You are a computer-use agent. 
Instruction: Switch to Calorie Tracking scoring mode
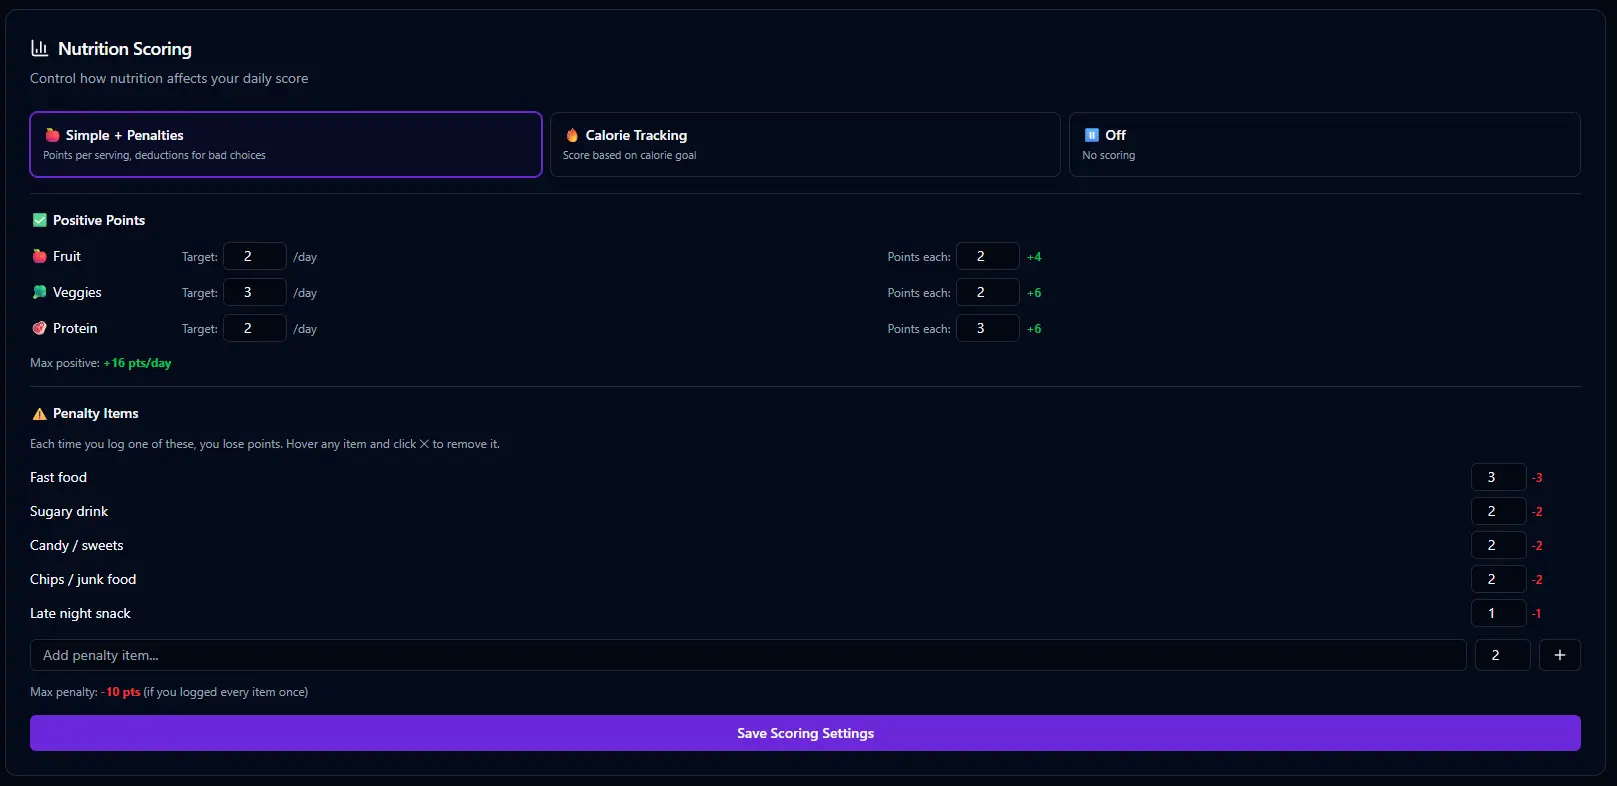click(805, 144)
